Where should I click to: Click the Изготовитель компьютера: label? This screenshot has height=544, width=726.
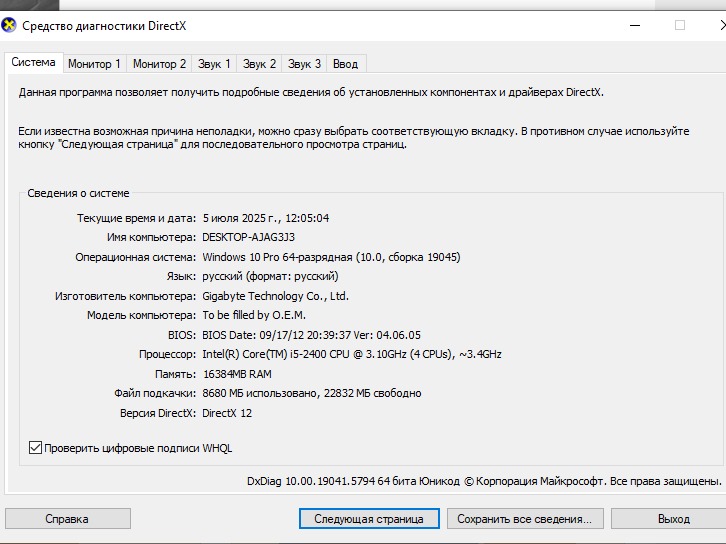125,296
